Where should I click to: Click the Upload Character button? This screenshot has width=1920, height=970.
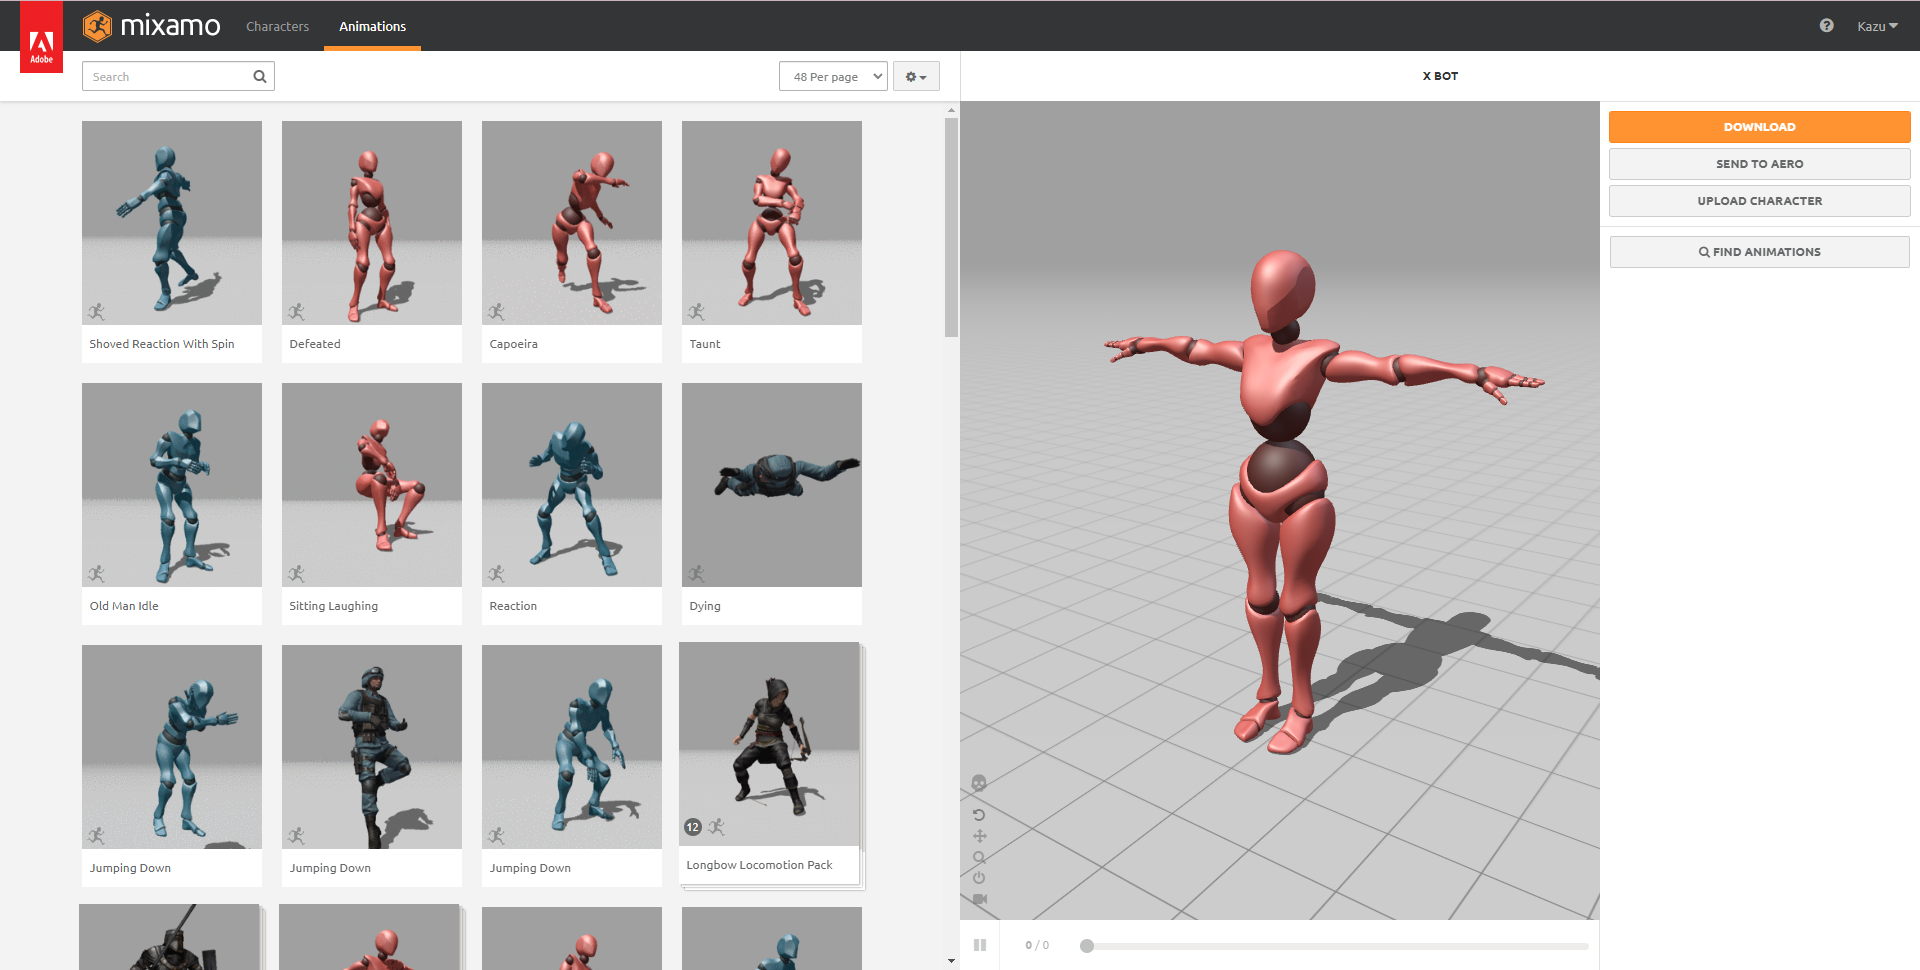(x=1759, y=201)
